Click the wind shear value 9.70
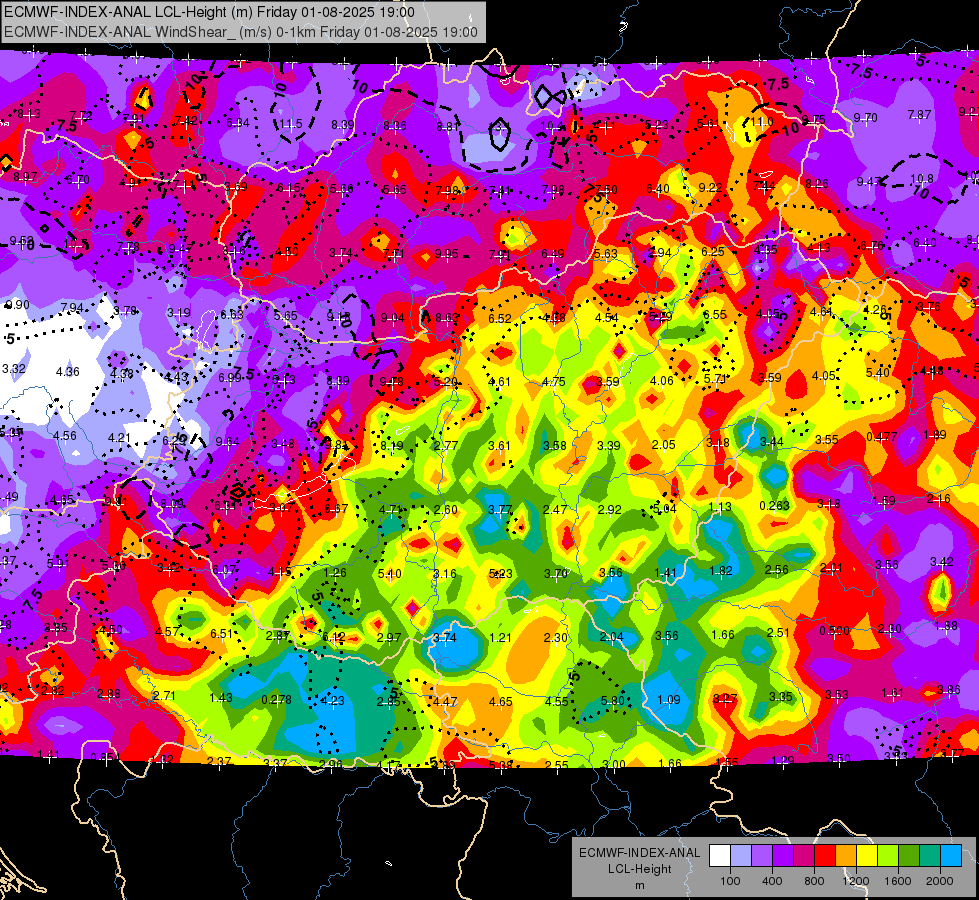The image size is (979, 900). click(x=865, y=117)
